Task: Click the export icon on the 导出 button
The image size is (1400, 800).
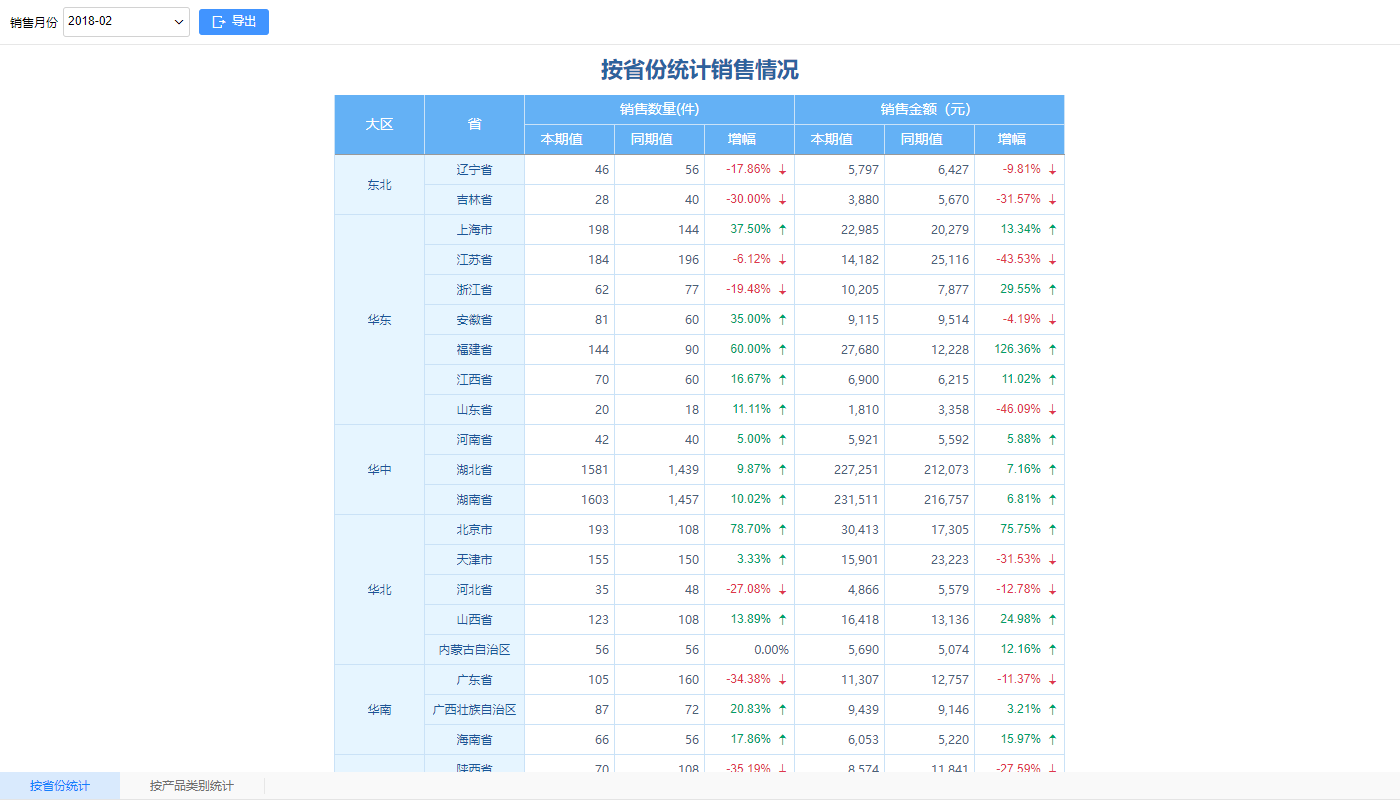Action: [x=219, y=21]
